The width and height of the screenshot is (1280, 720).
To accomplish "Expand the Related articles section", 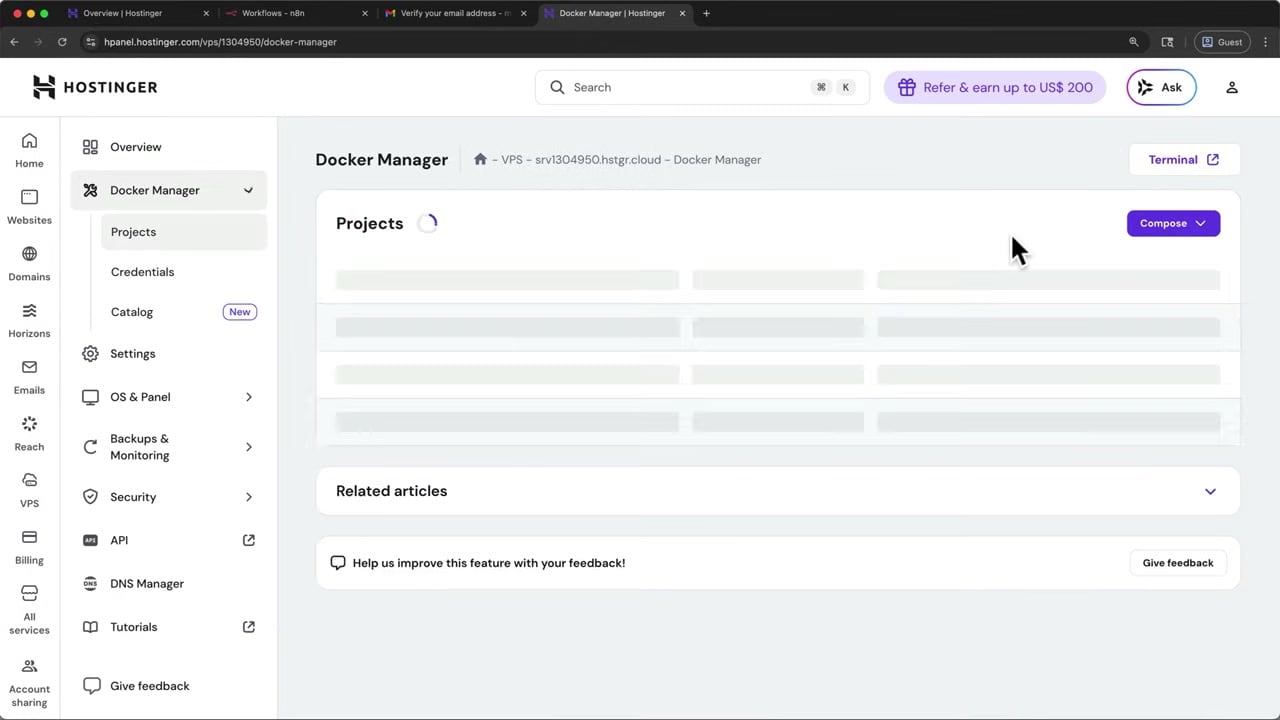I will coord(1210,491).
